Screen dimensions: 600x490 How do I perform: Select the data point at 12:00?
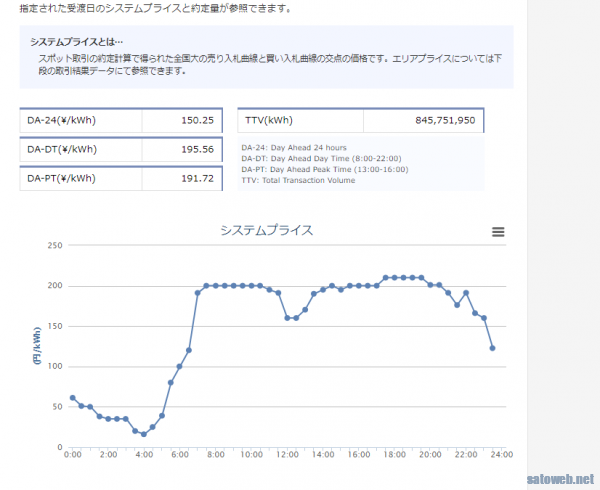click(x=287, y=318)
